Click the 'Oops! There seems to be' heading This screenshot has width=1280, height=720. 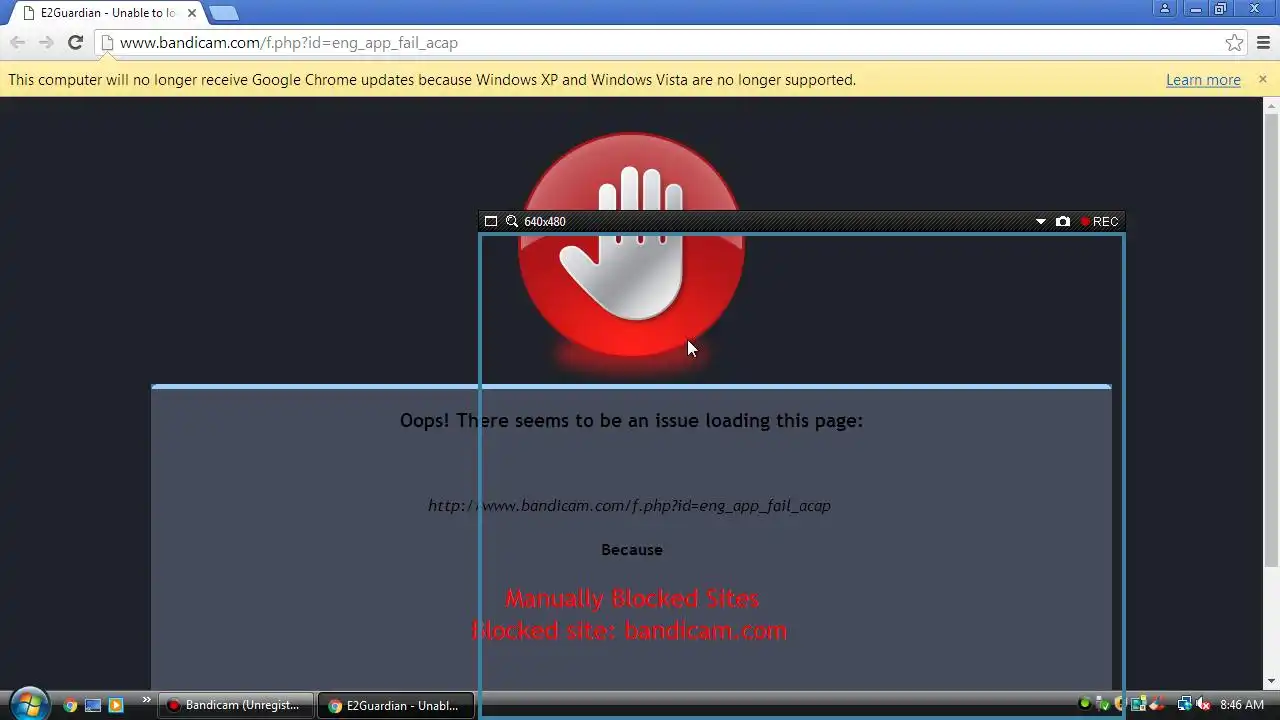[x=631, y=421]
